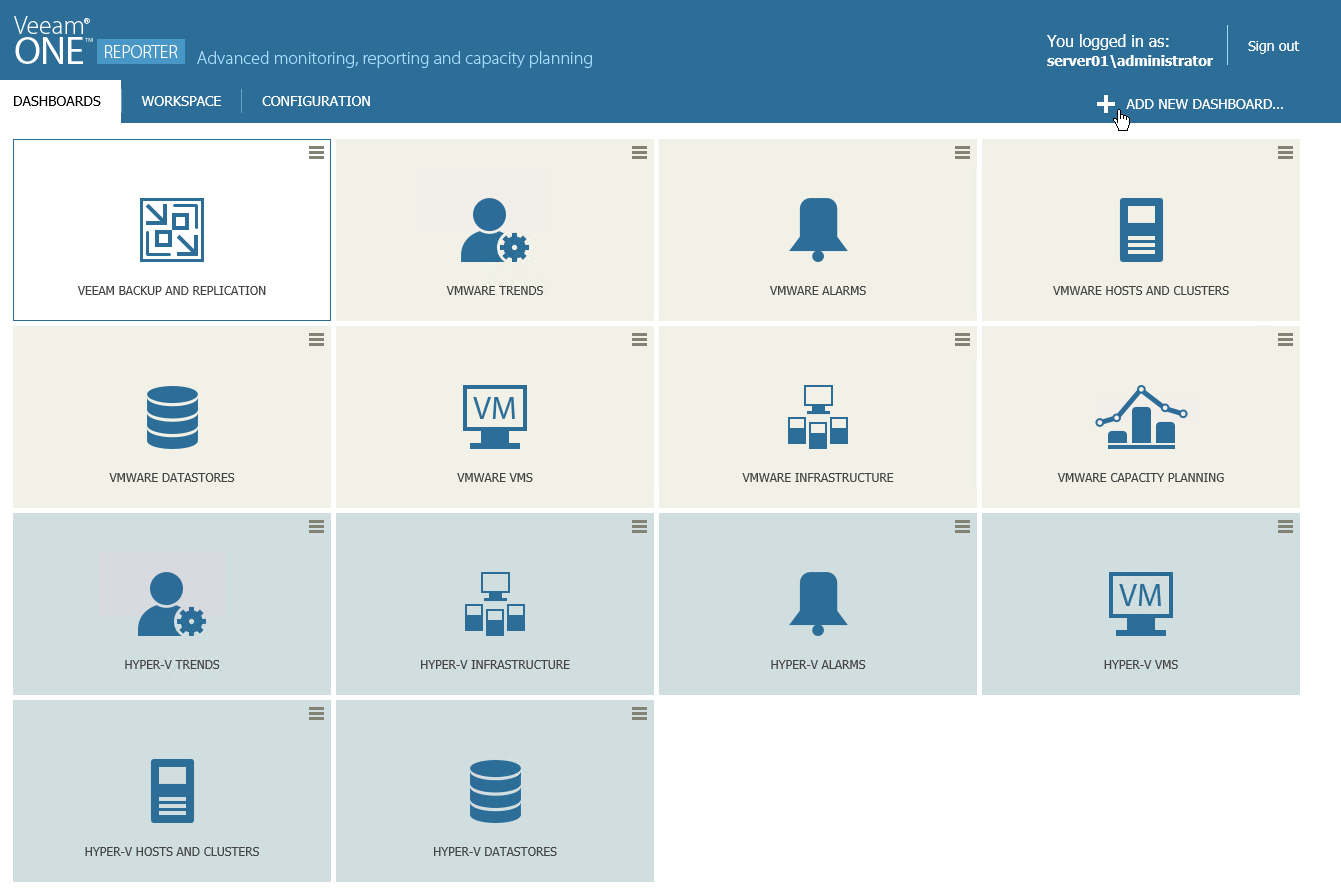Click the 'You logged in as:' text
The width and height of the screenshot is (1341, 891).
[x=1108, y=41]
